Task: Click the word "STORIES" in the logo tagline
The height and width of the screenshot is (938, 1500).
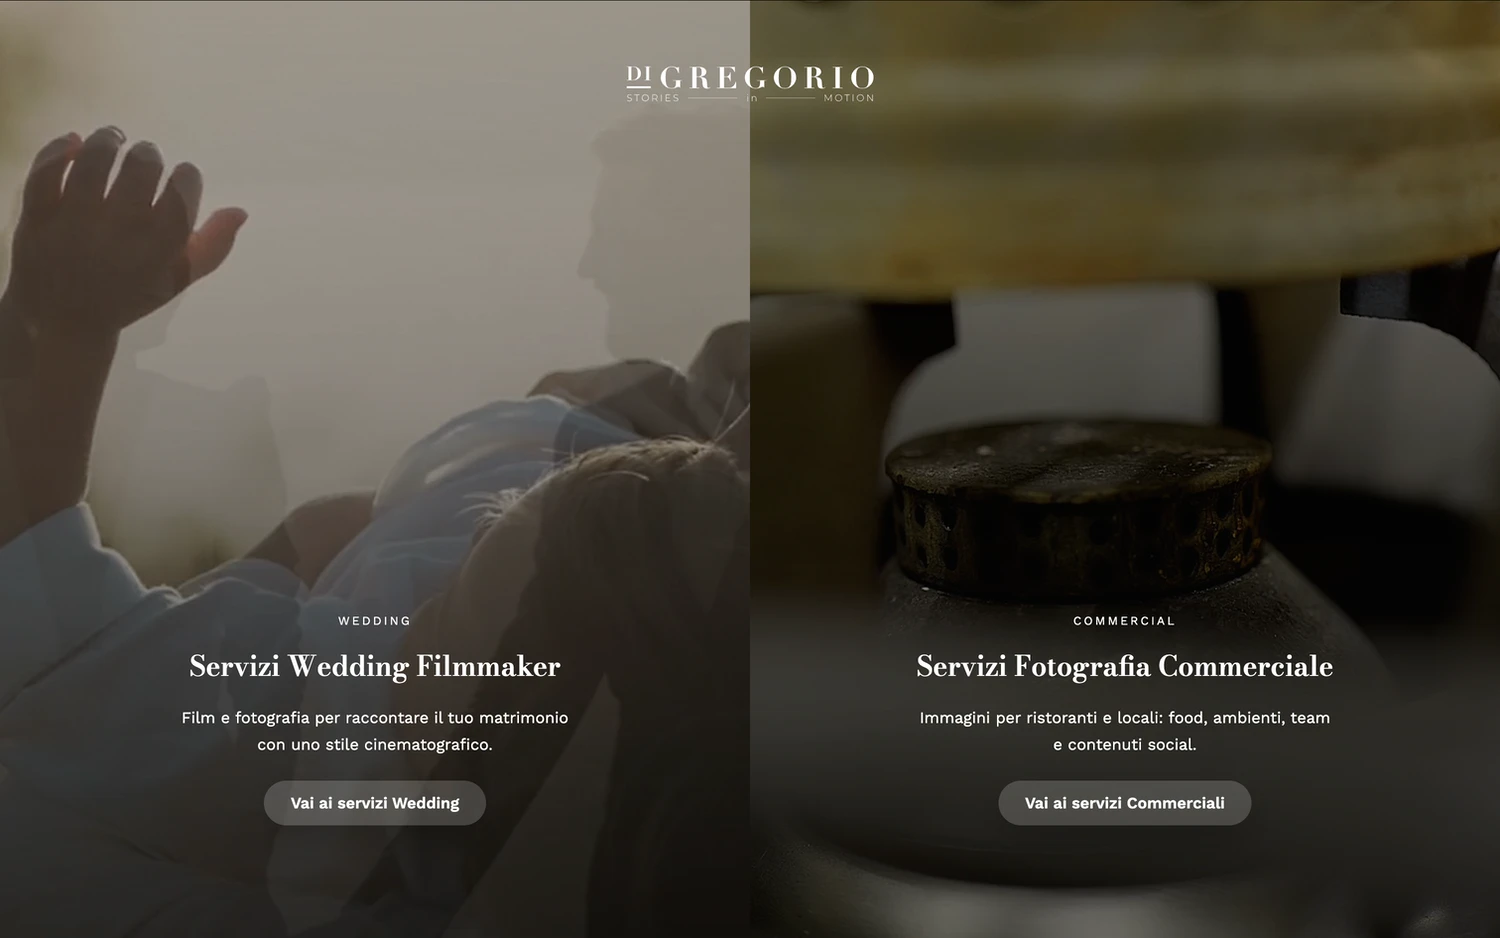Action: 653,98
